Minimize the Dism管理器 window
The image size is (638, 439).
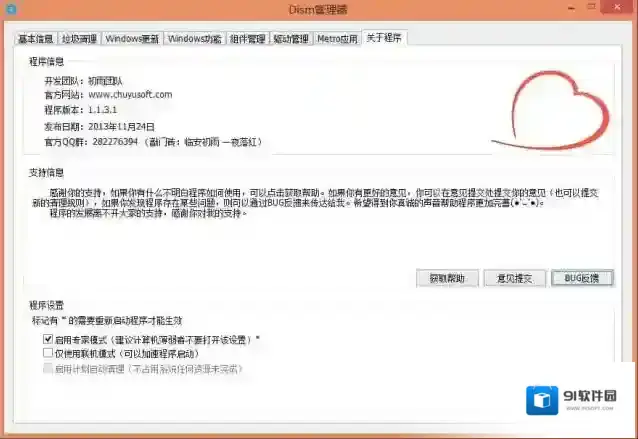(x=572, y=8)
